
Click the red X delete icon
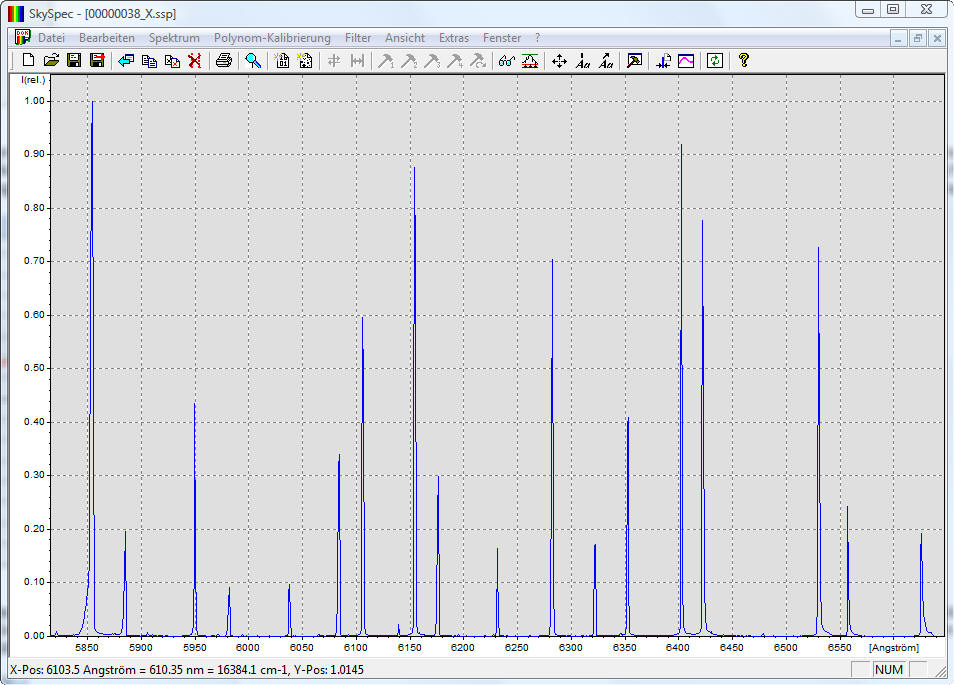tap(195, 60)
